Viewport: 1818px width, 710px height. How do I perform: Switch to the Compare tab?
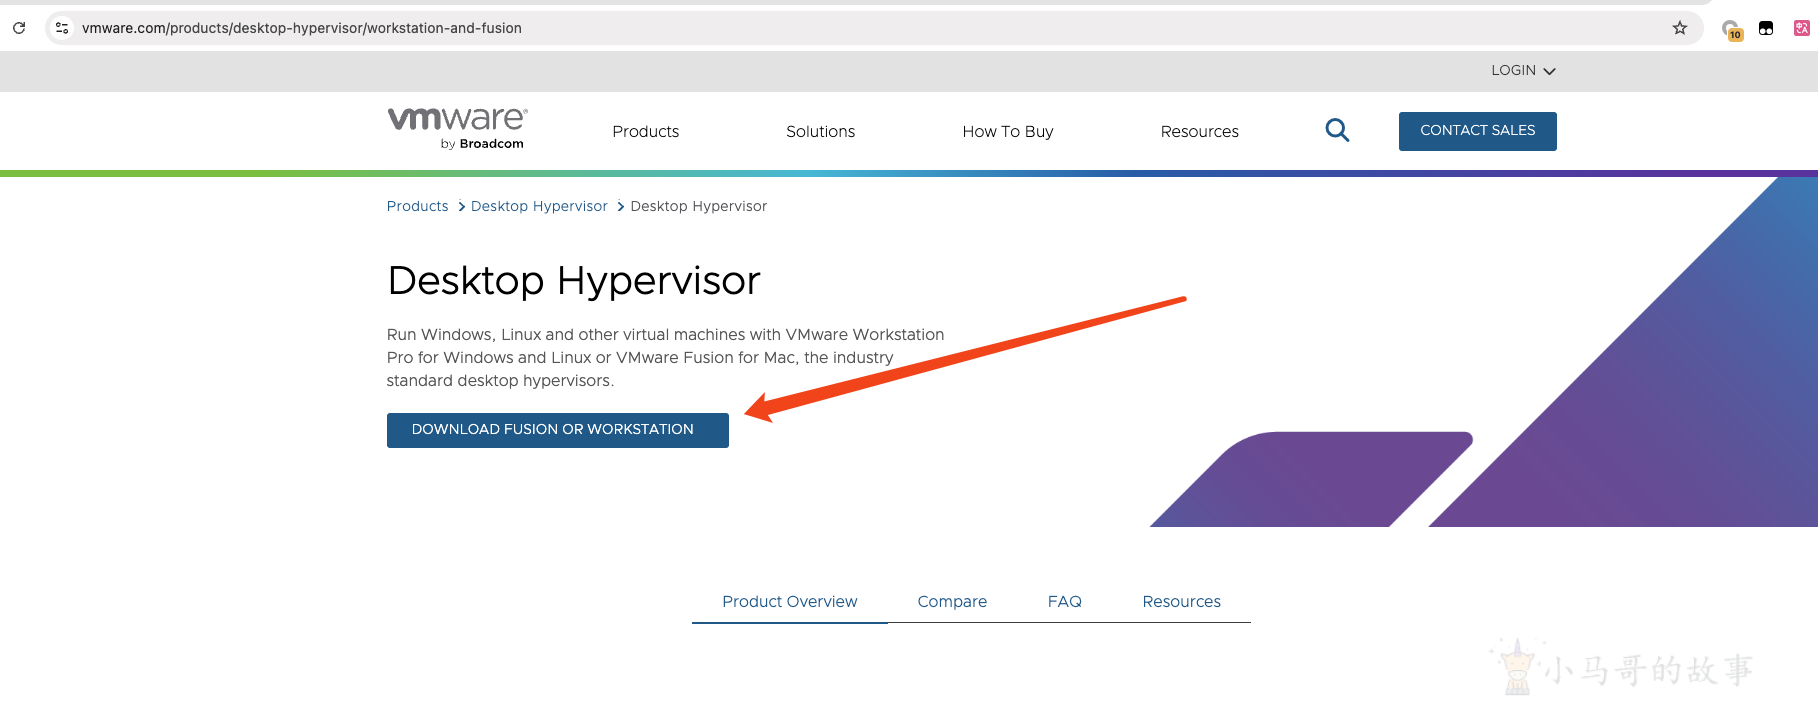point(952,601)
